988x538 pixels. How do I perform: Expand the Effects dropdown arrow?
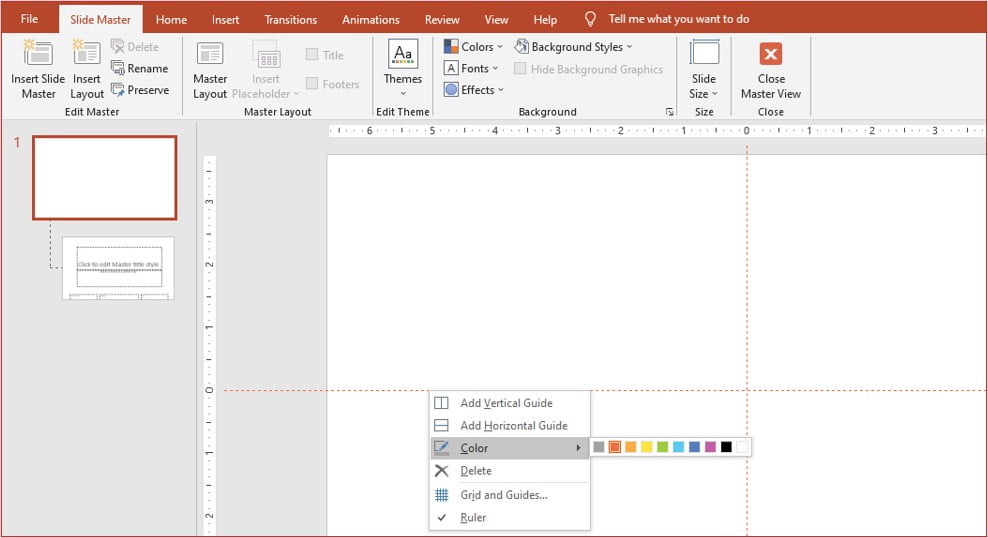501,90
